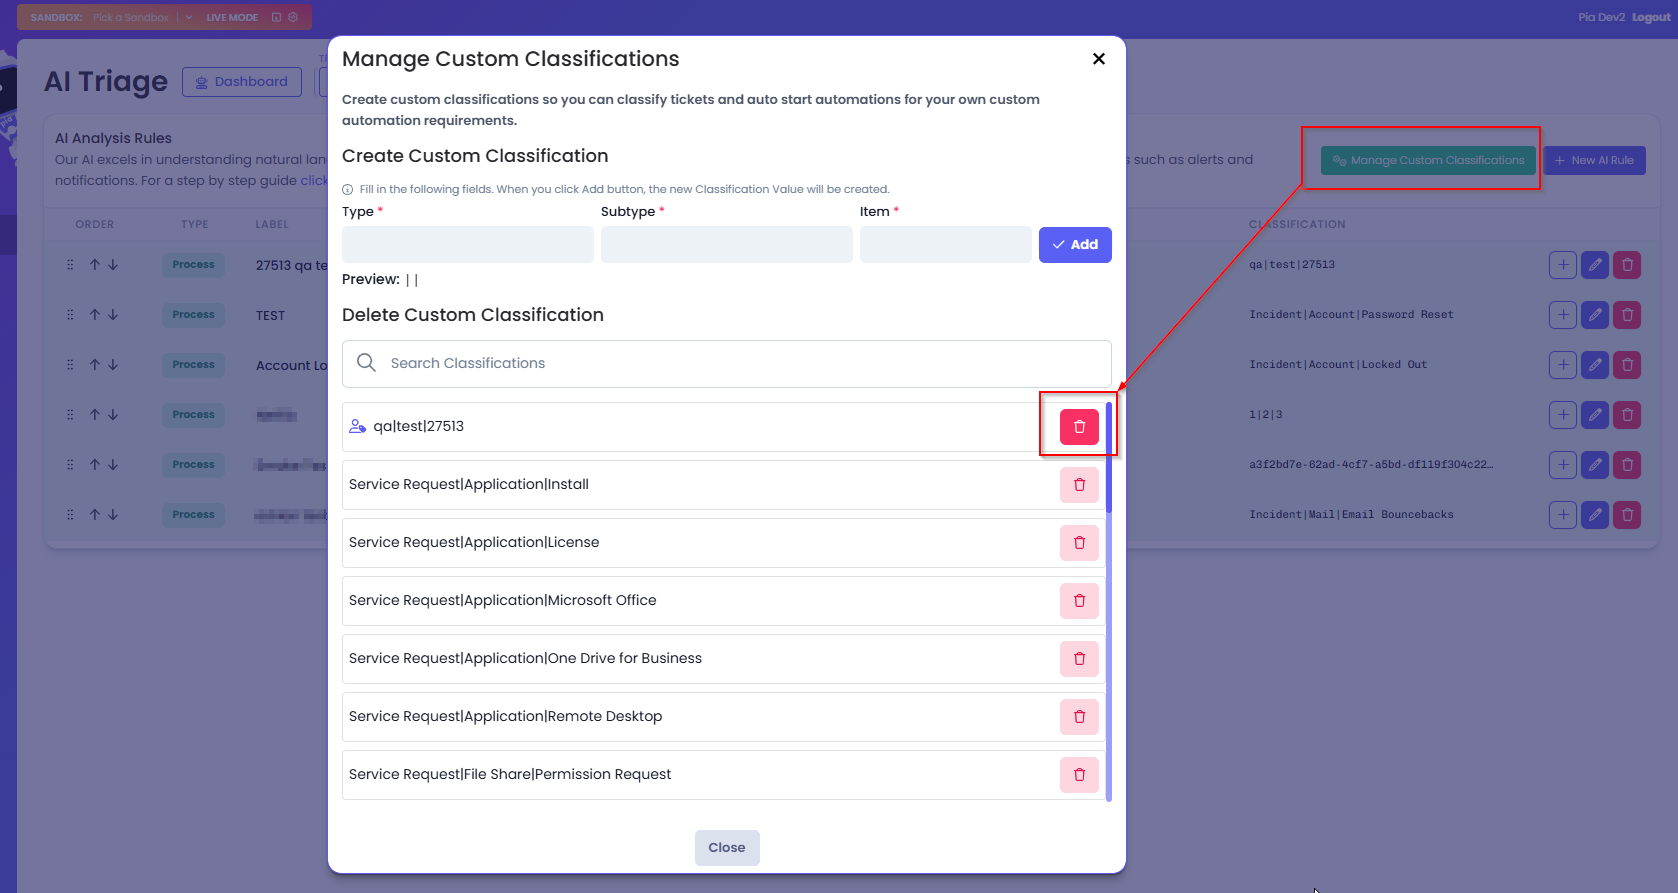This screenshot has width=1678, height=893.
Task: Add action on Locked Out rule row
Action: pos(1562,365)
